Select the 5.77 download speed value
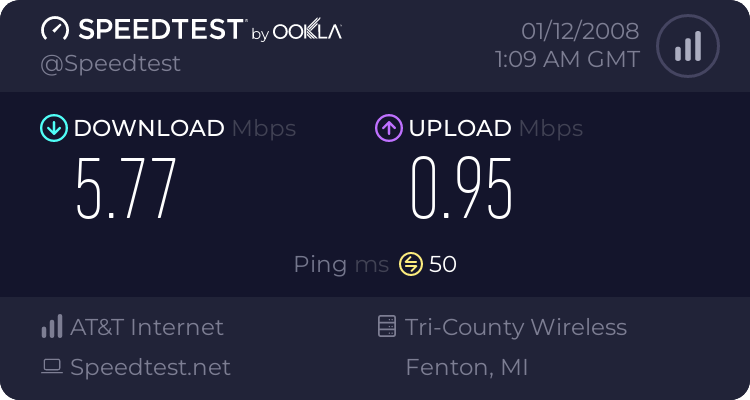 [126, 189]
